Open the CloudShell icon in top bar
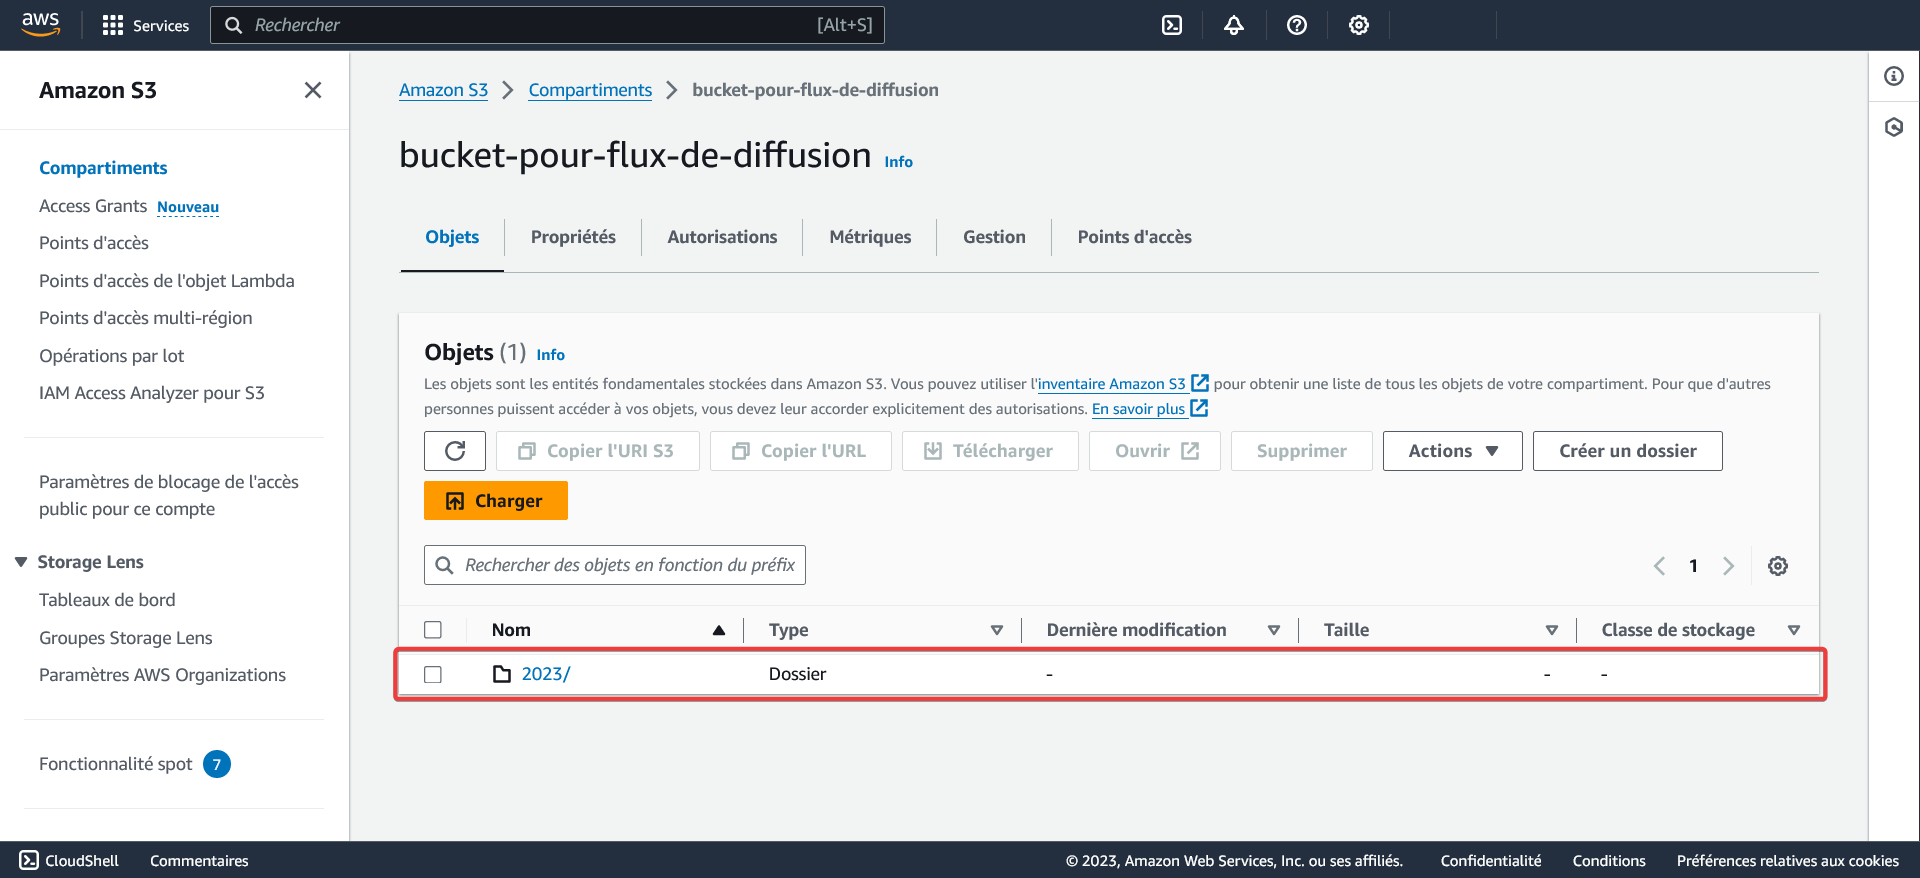The image size is (1920, 878). 1172,25
